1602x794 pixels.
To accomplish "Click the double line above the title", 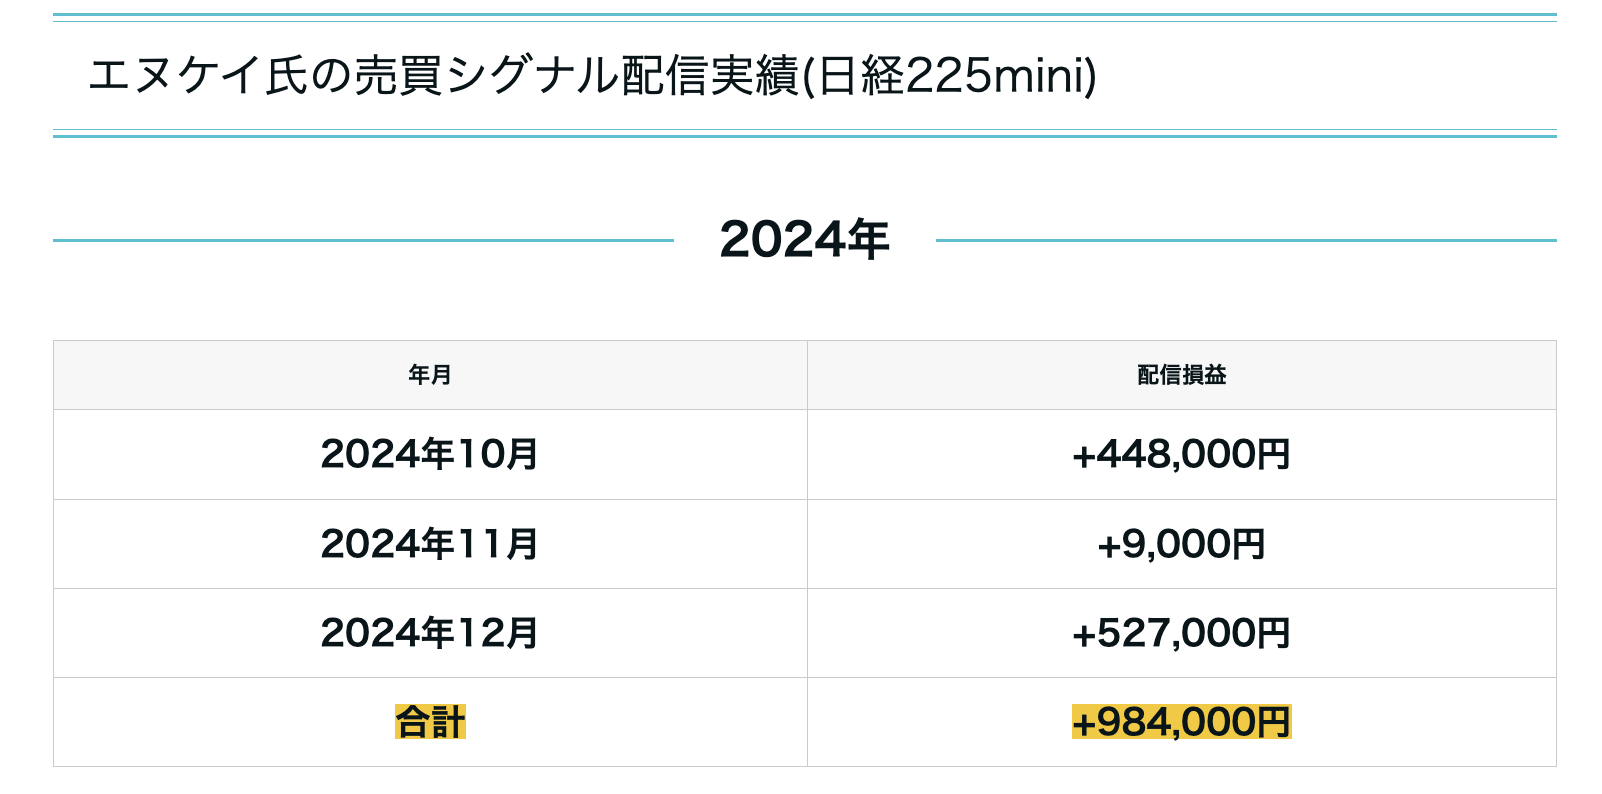I will (x=804, y=18).
